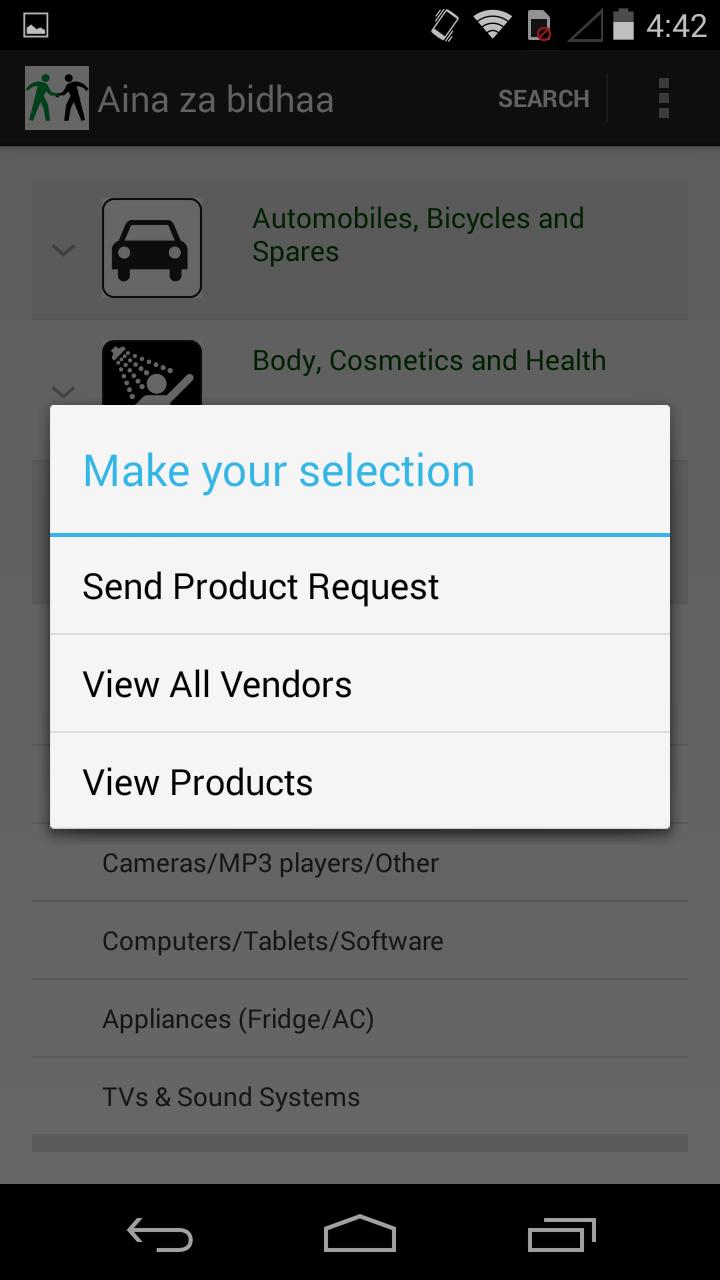Tap the SEARCH button in action bar
Screen dimensions: 720x1280
544,99
